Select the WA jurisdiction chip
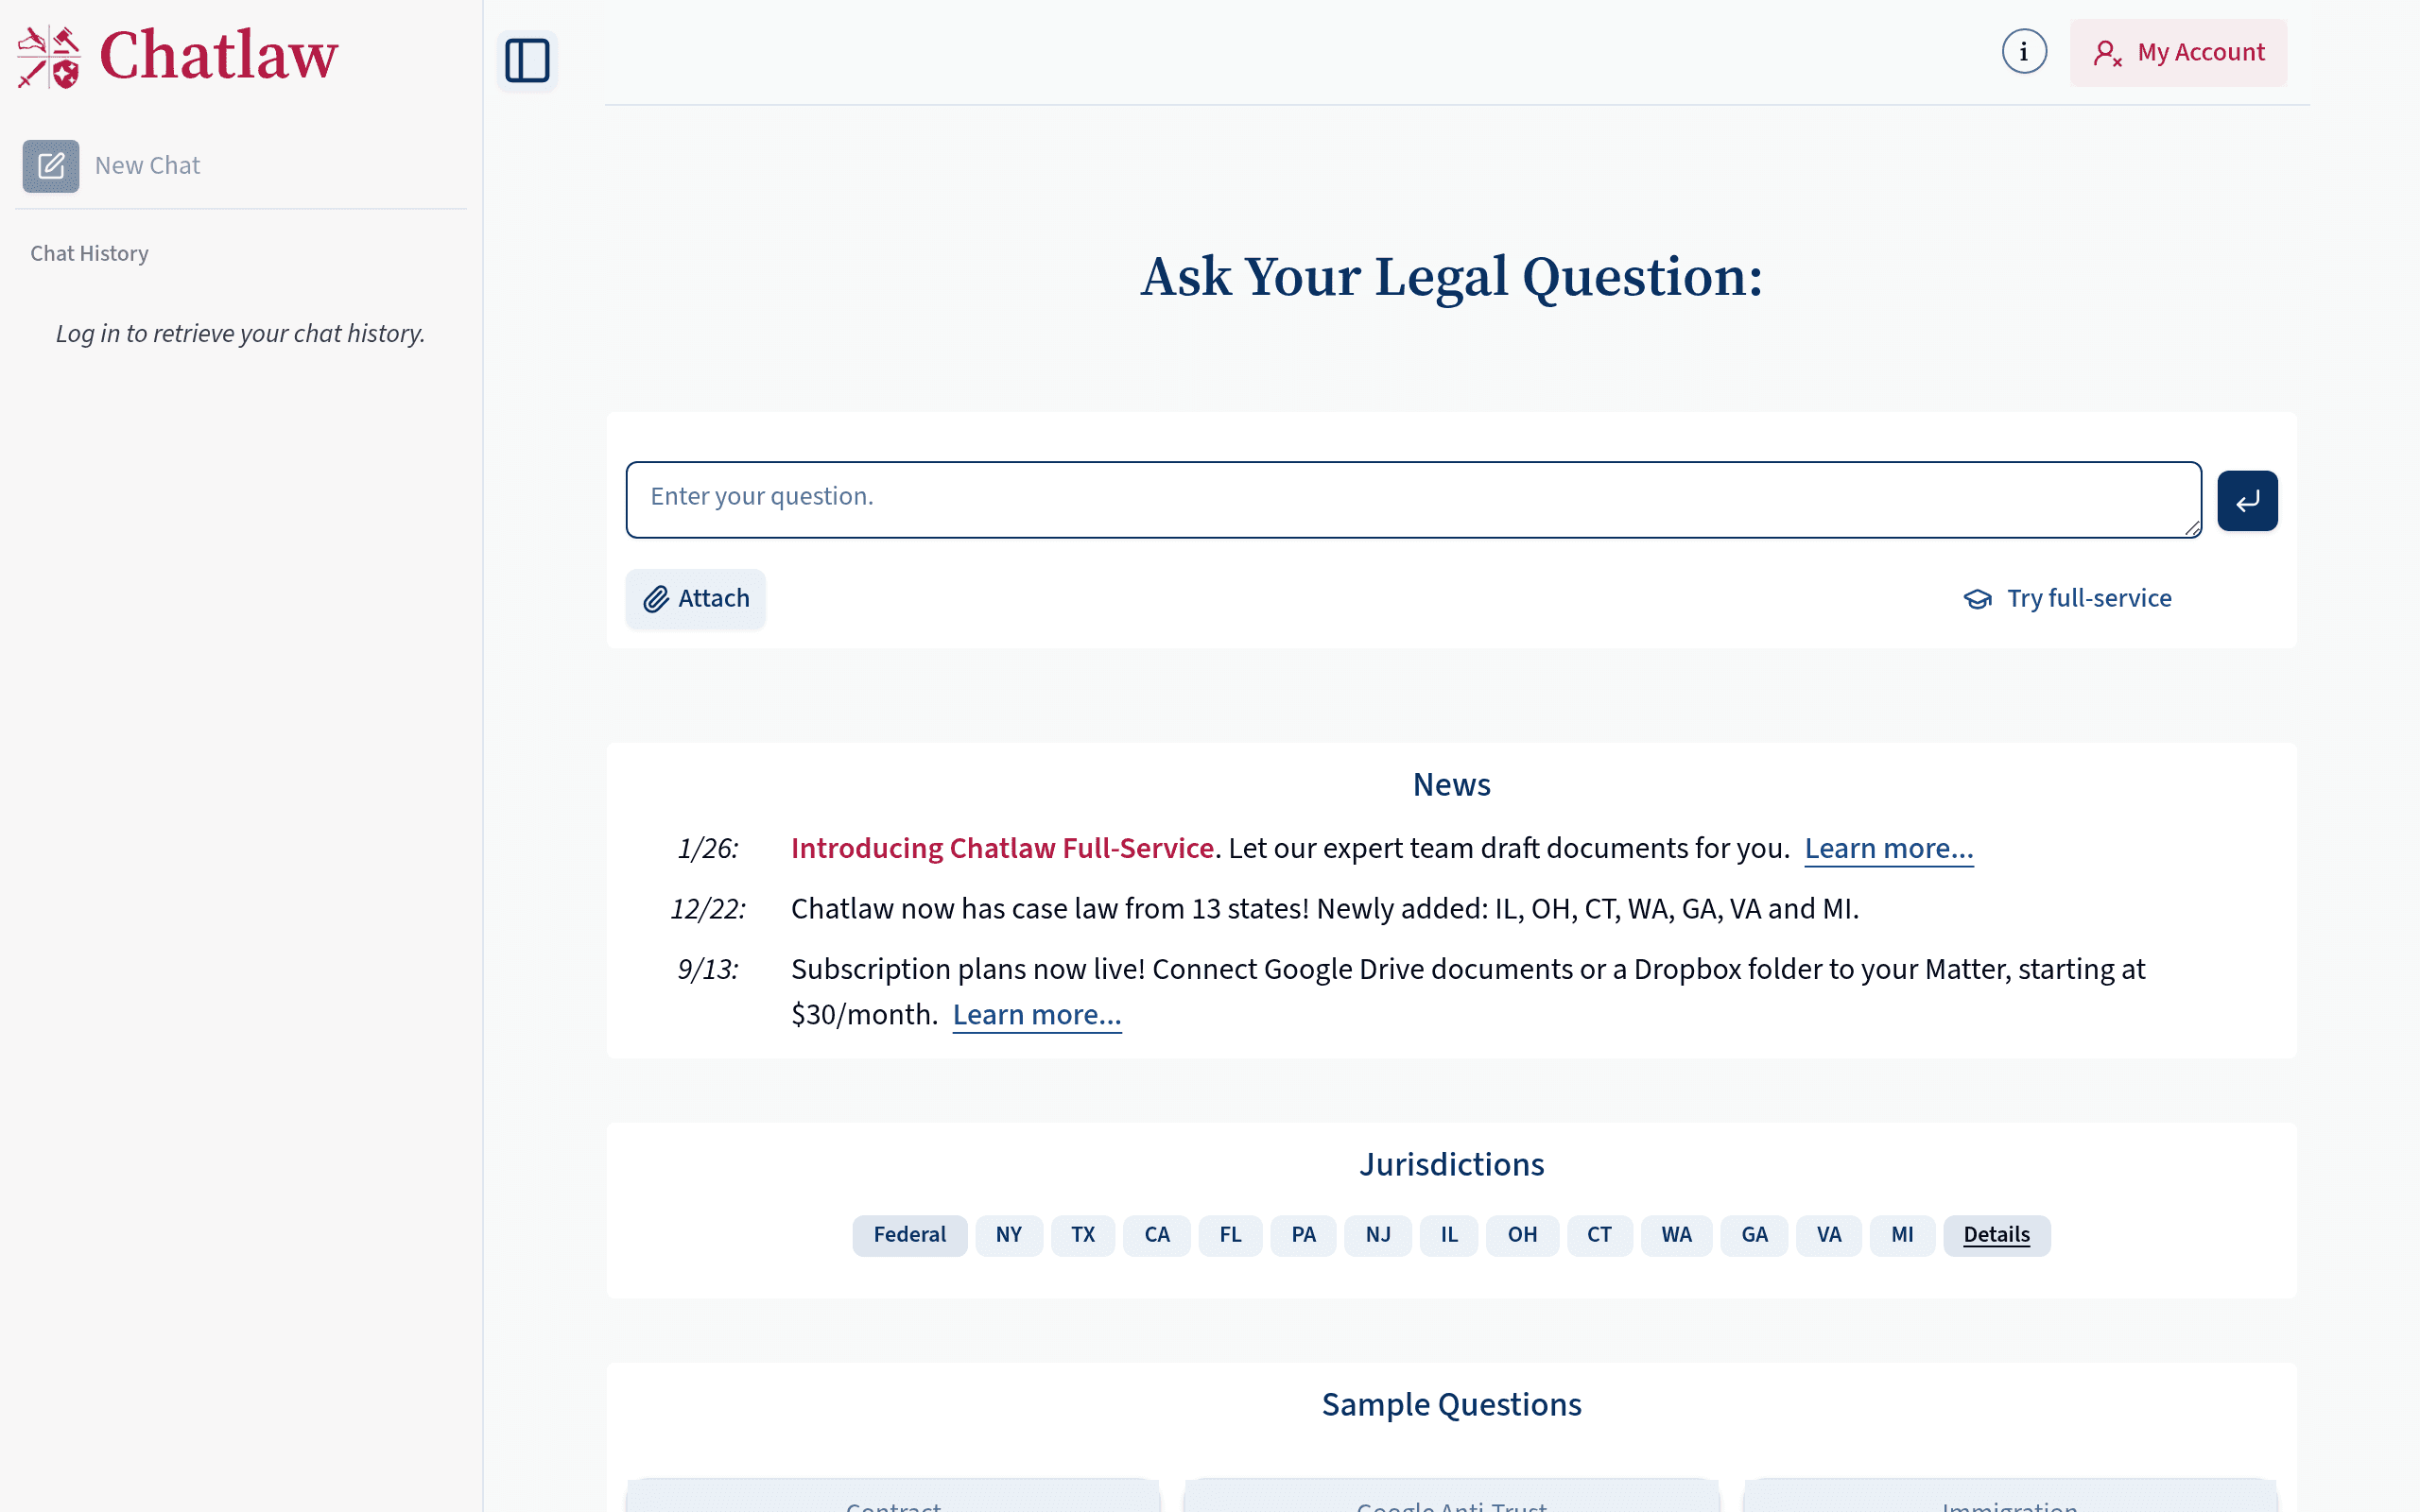Image resolution: width=2420 pixels, height=1512 pixels. [1676, 1235]
